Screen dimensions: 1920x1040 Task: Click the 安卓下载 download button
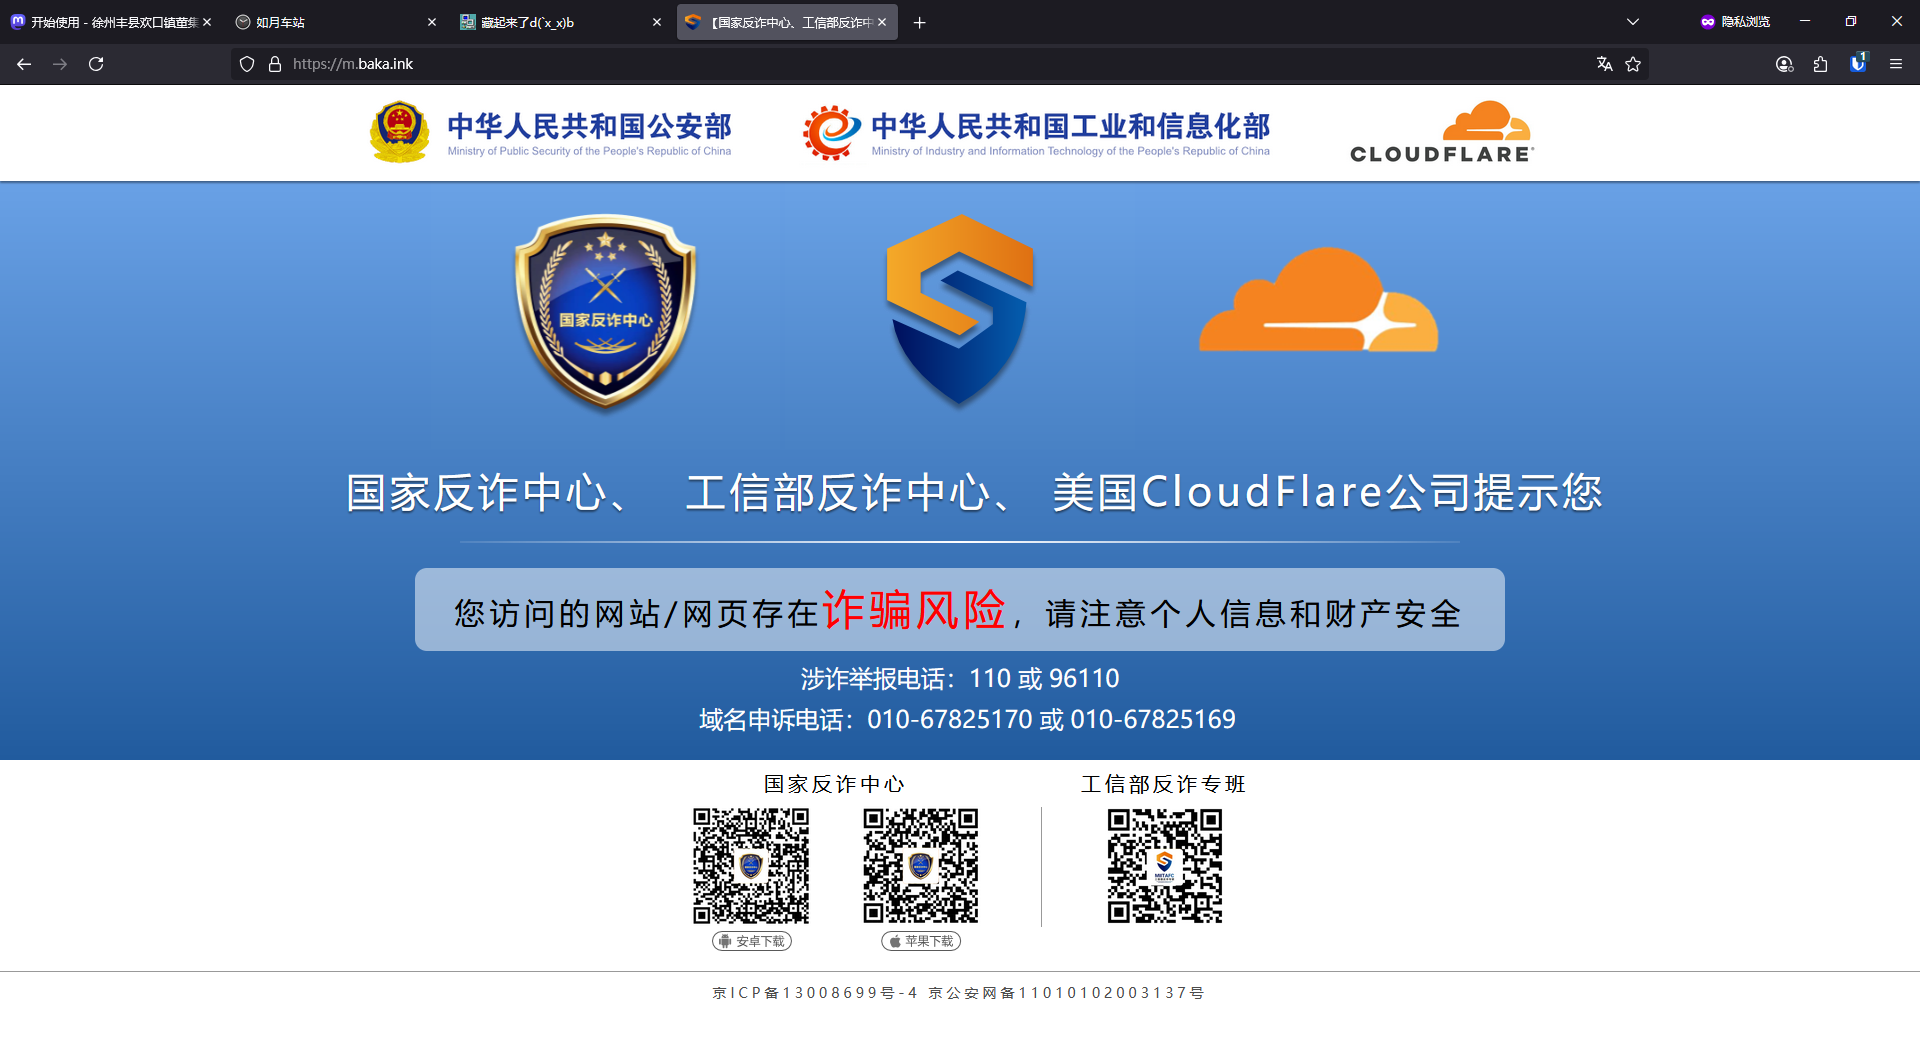pos(752,941)
